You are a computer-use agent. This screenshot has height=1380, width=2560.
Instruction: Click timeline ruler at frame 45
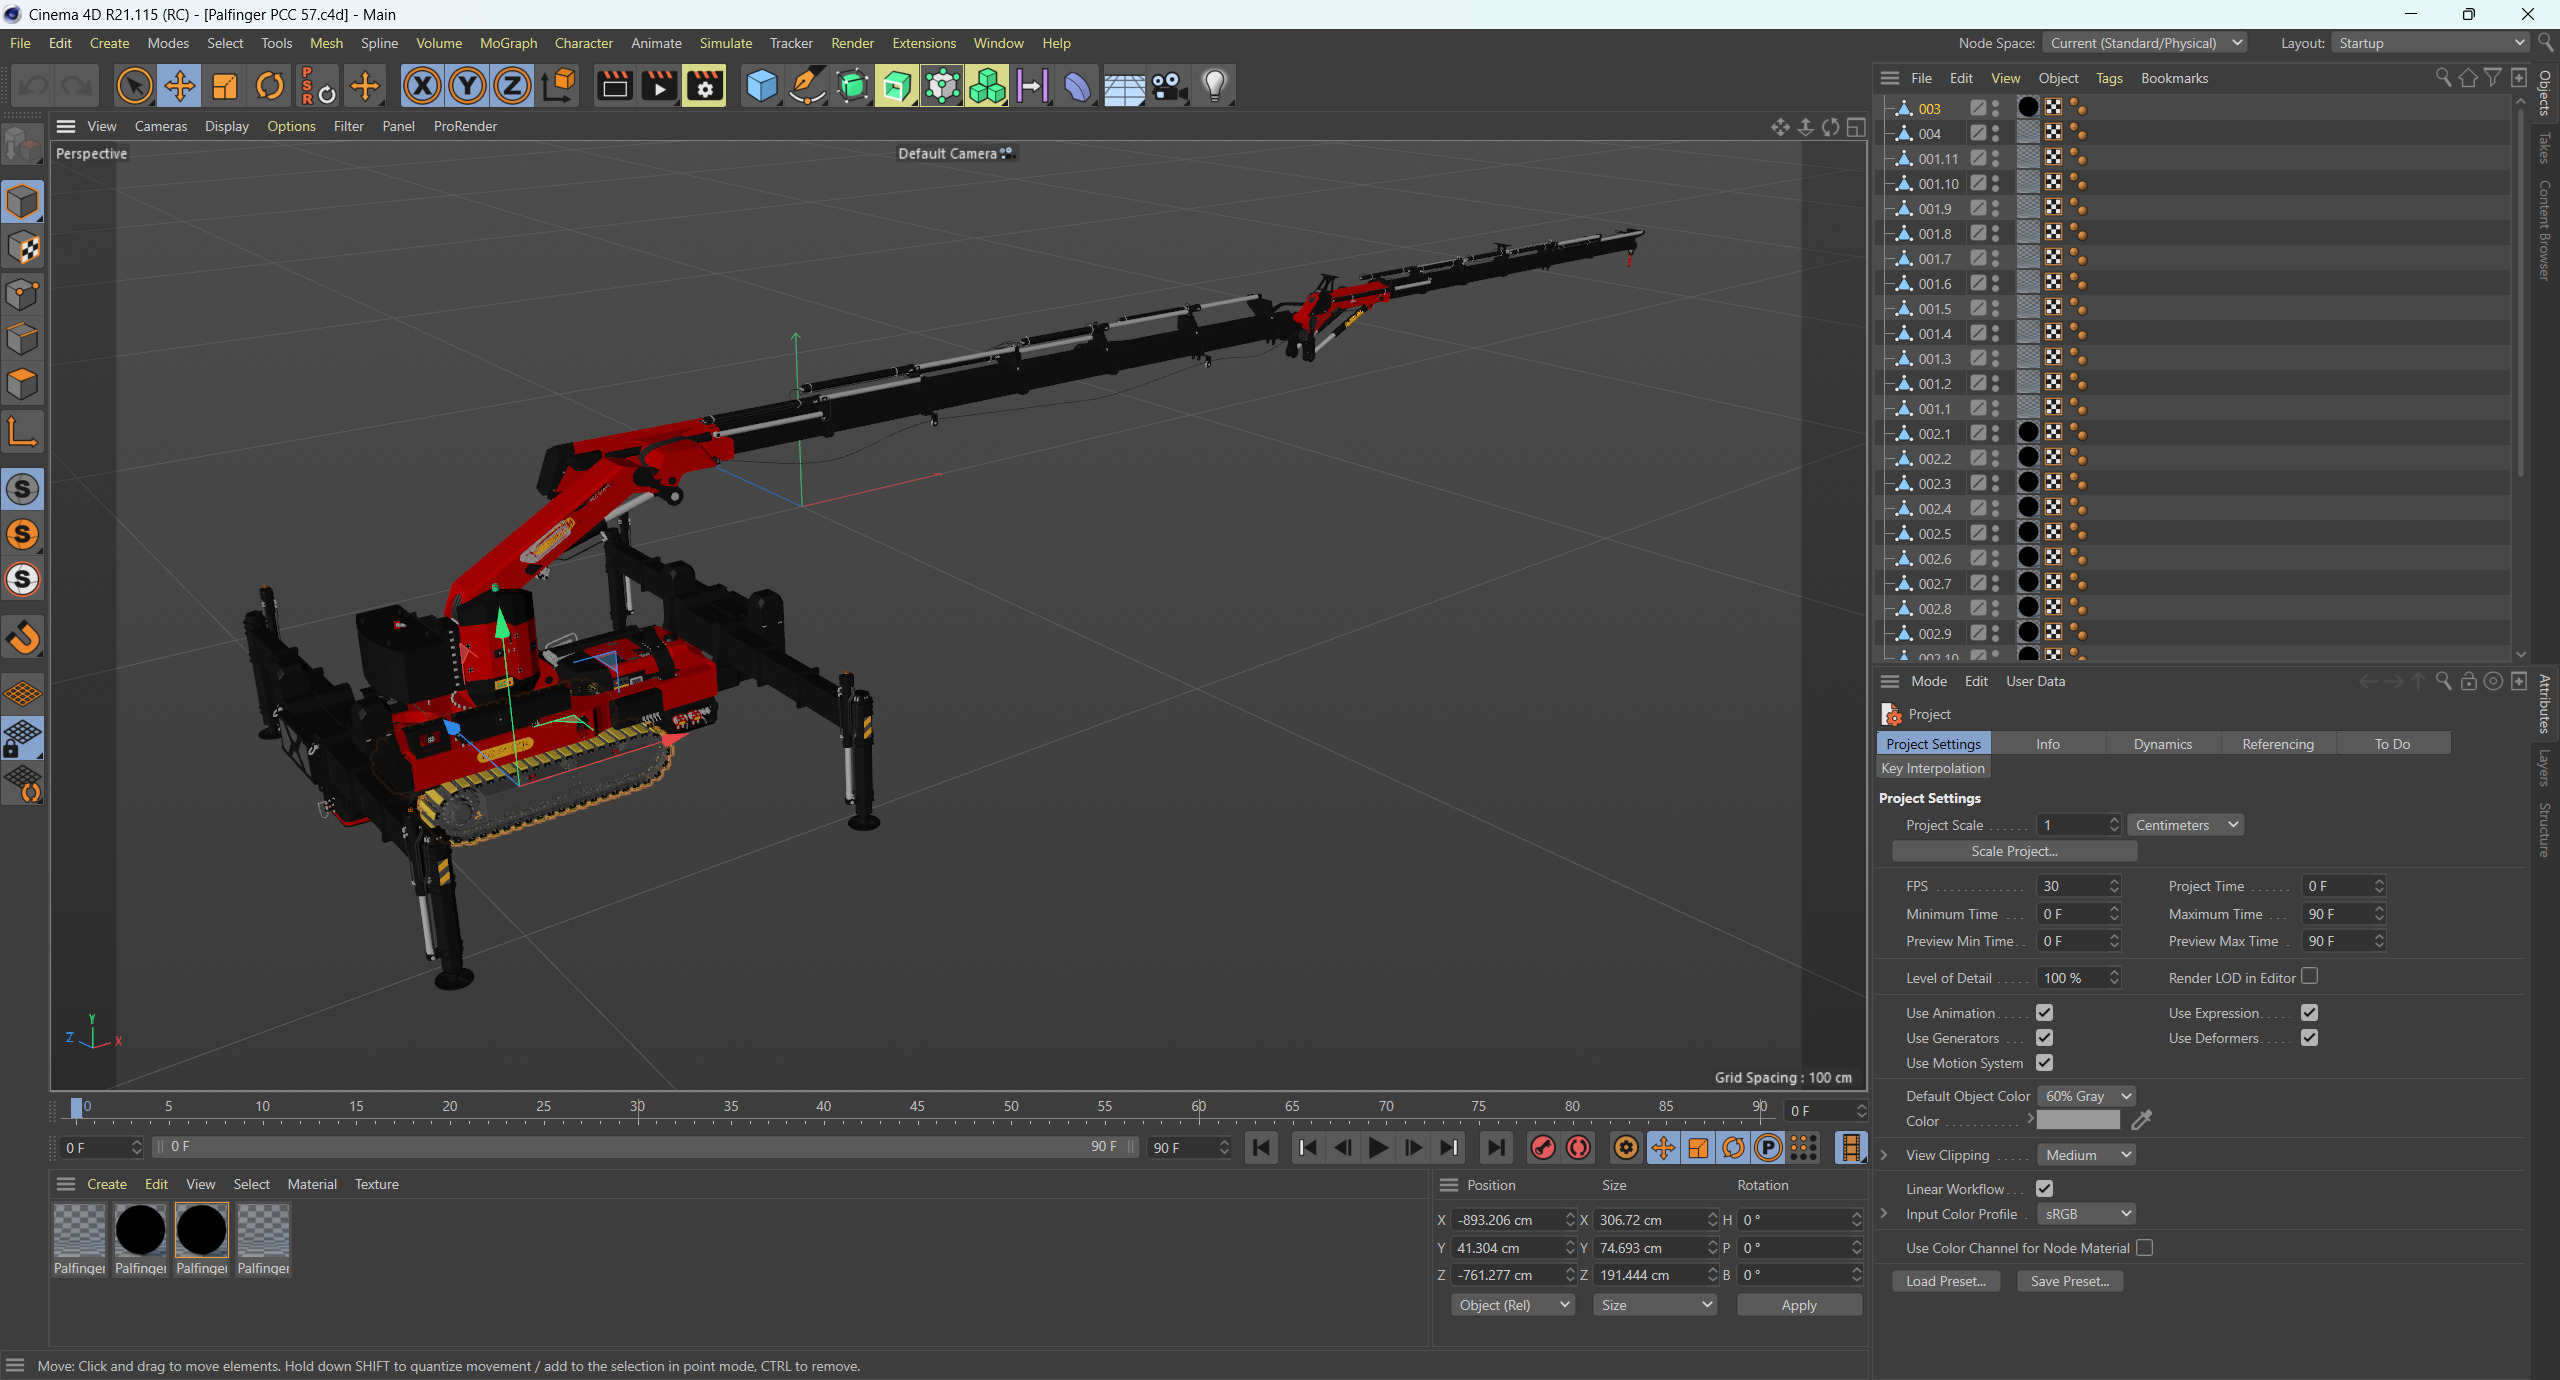click(x=917, y=1106)
